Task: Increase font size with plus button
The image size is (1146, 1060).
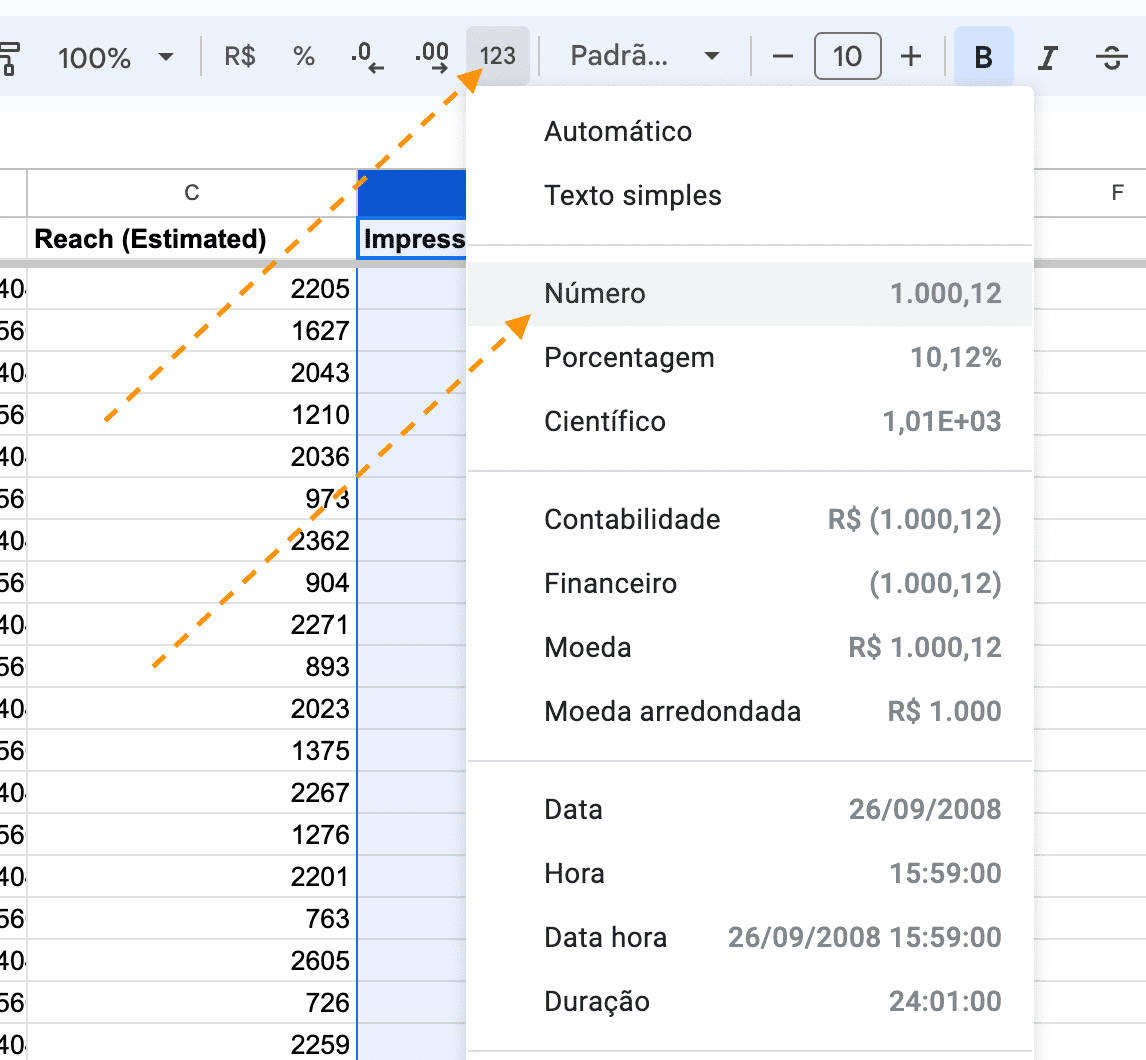Action: click(x=911, y=56)
